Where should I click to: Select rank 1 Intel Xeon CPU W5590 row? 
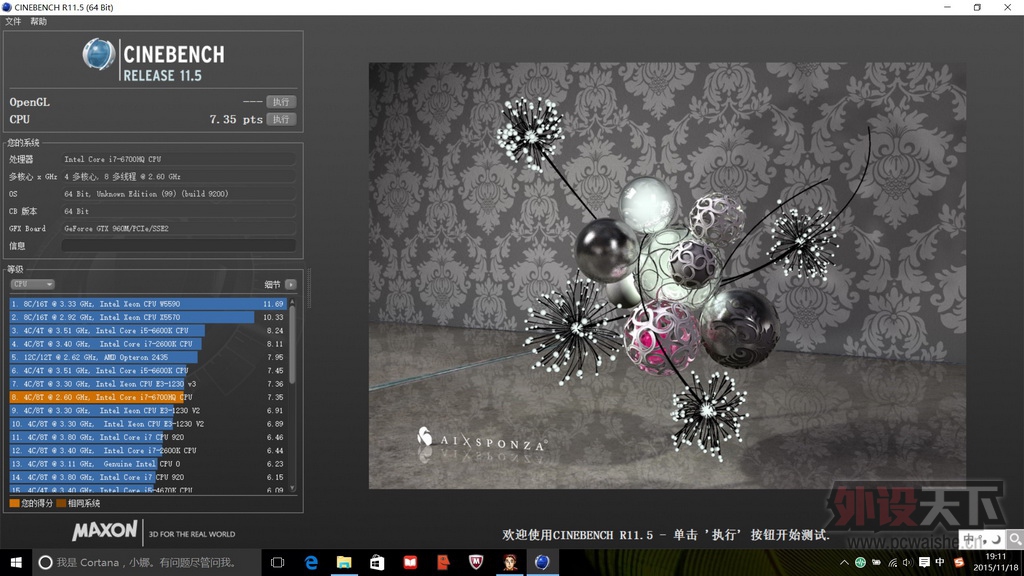click(148, 304)
